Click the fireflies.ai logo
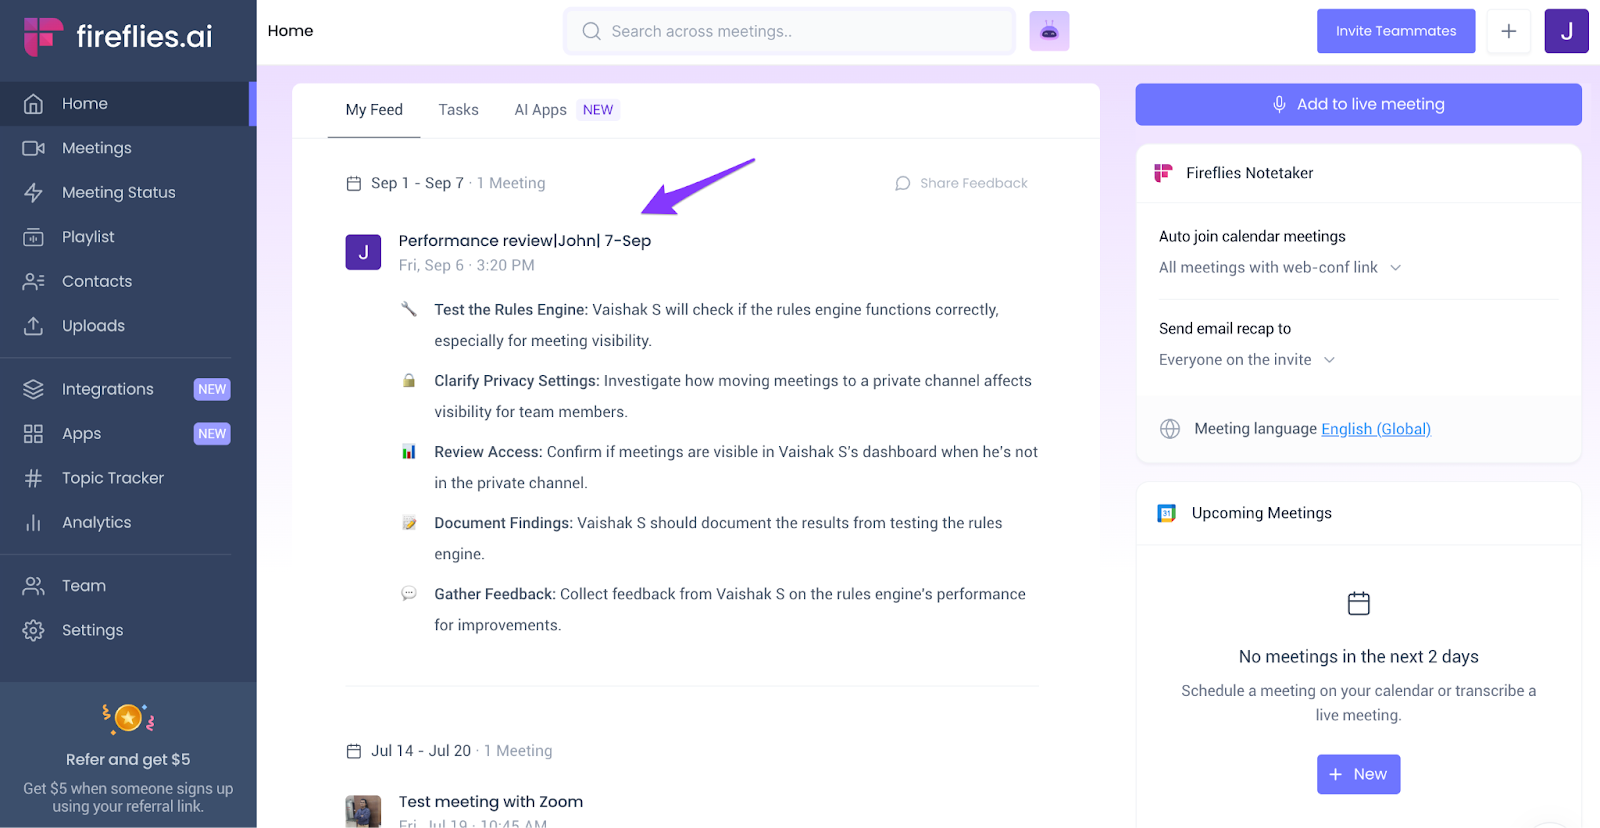The image size is (1600, 828). 118,36
